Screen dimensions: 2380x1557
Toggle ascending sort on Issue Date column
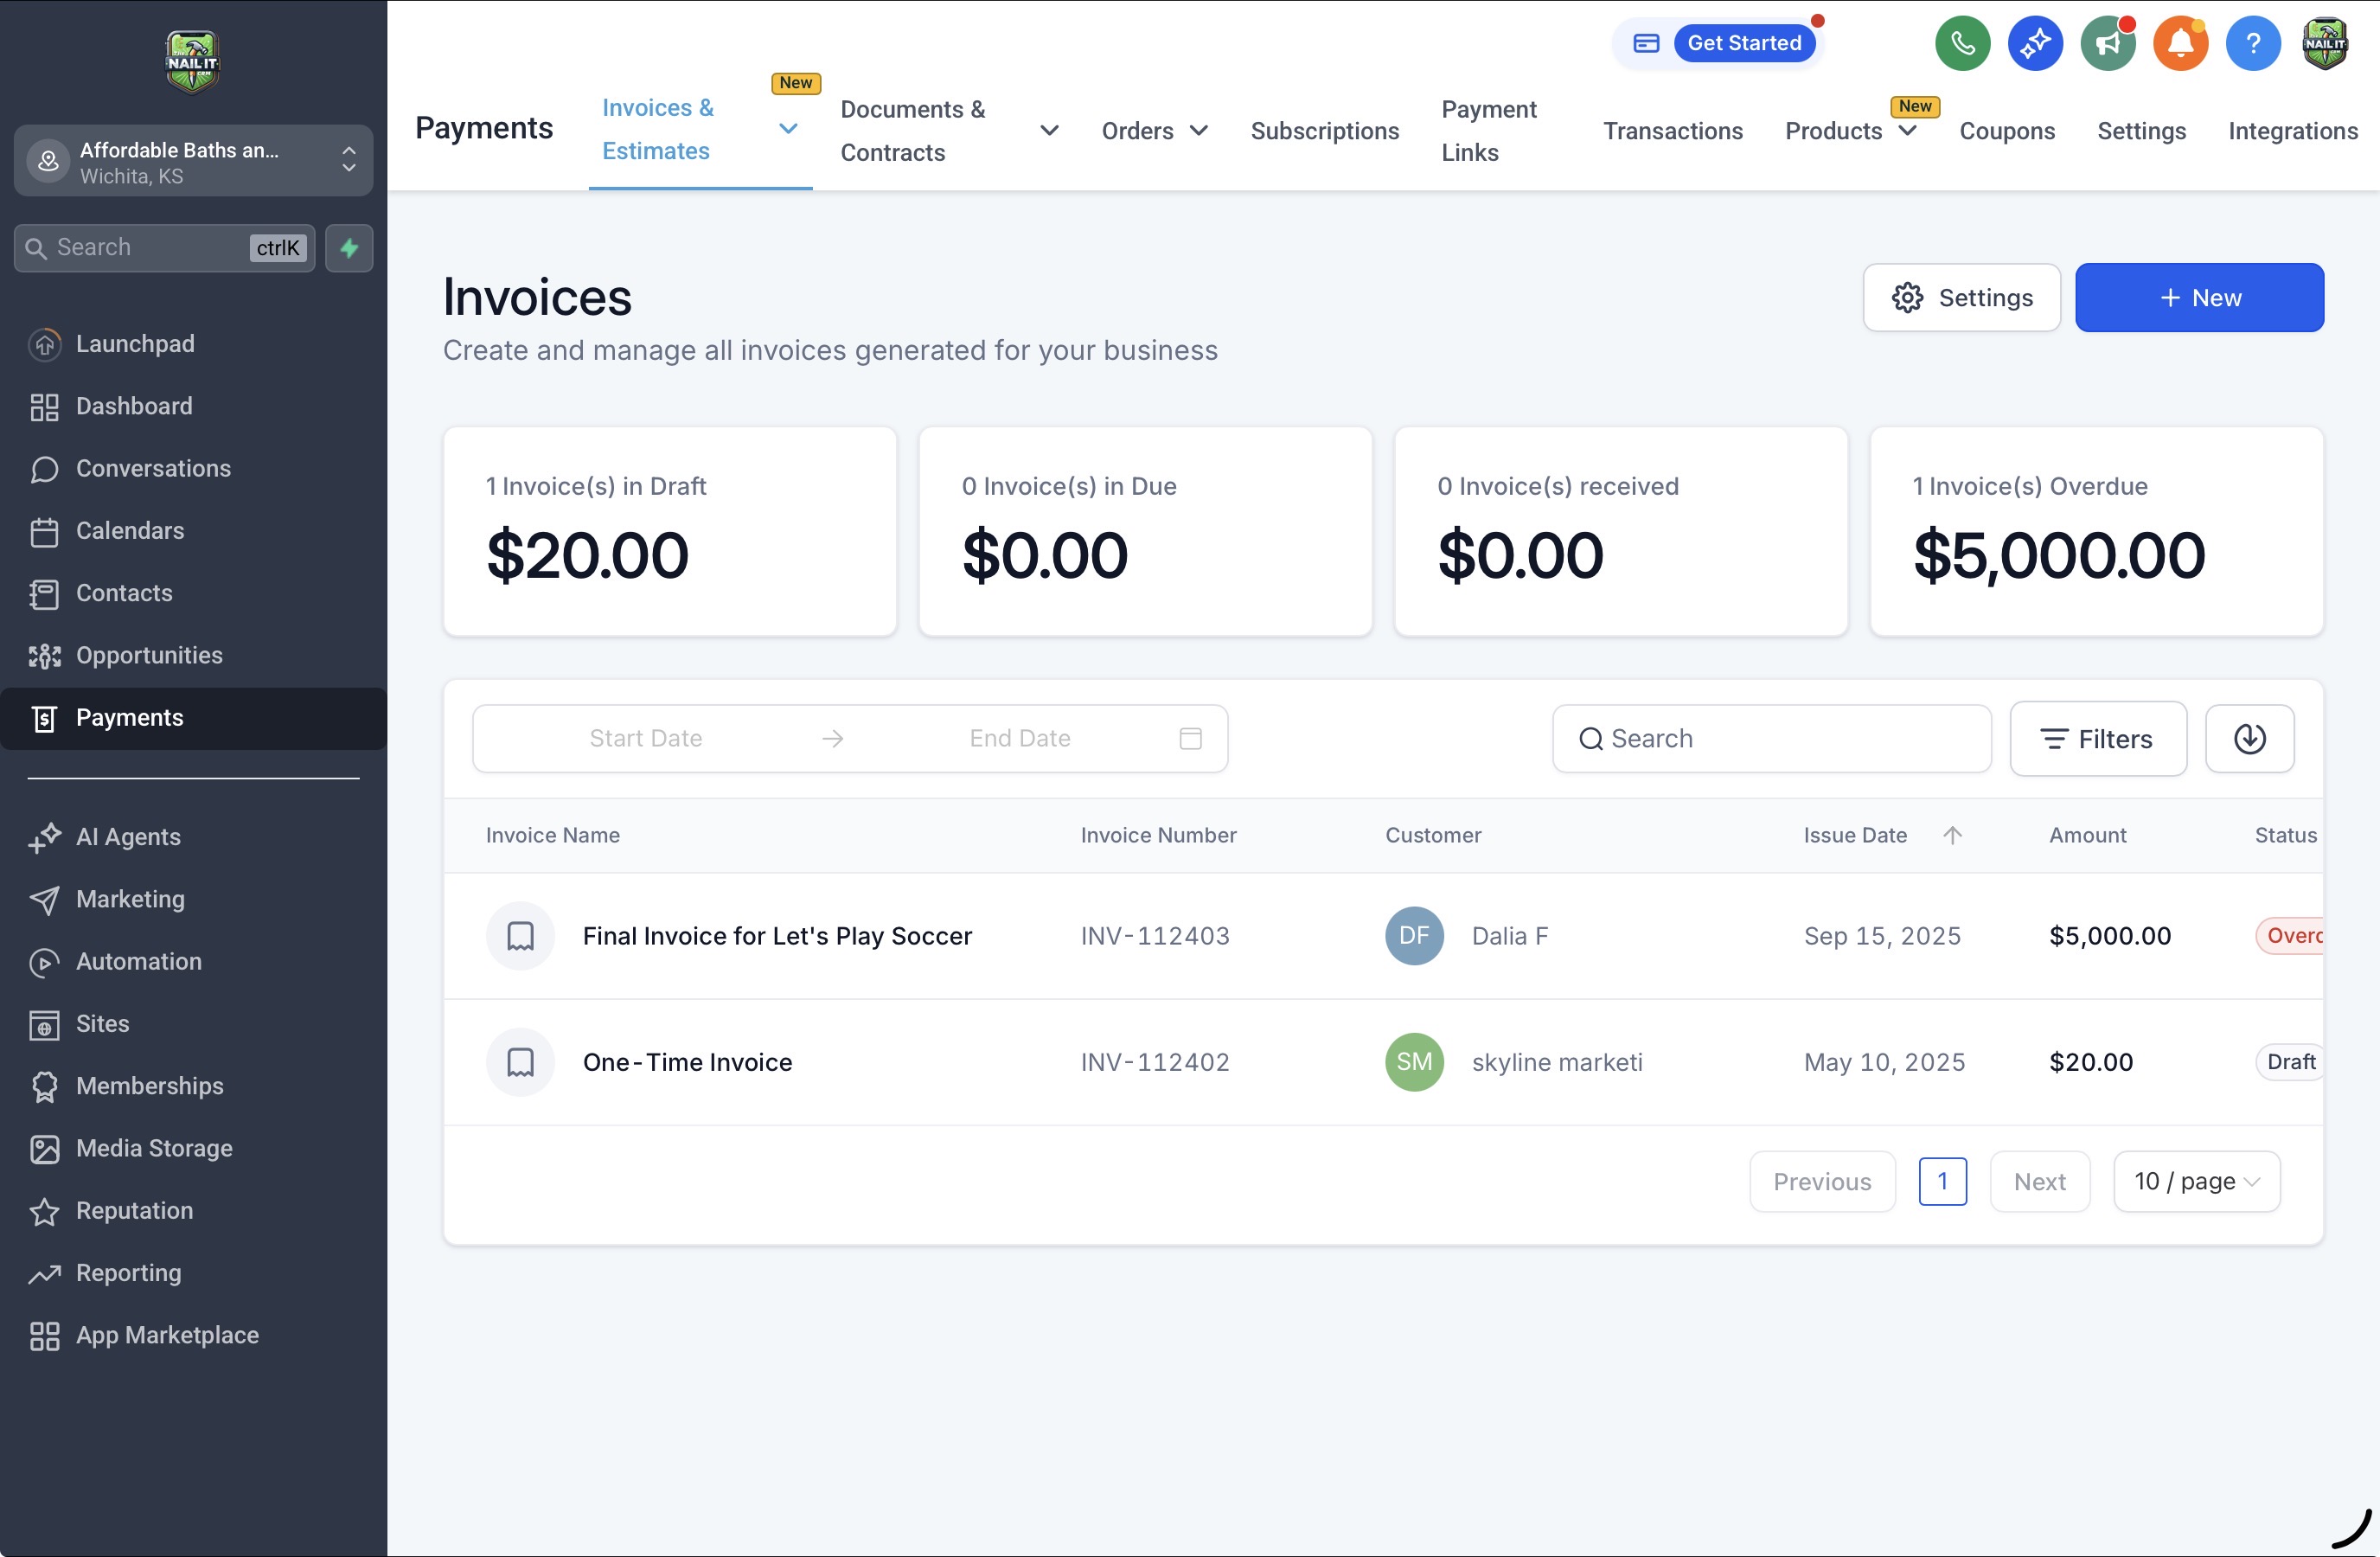click(1953, 835)
